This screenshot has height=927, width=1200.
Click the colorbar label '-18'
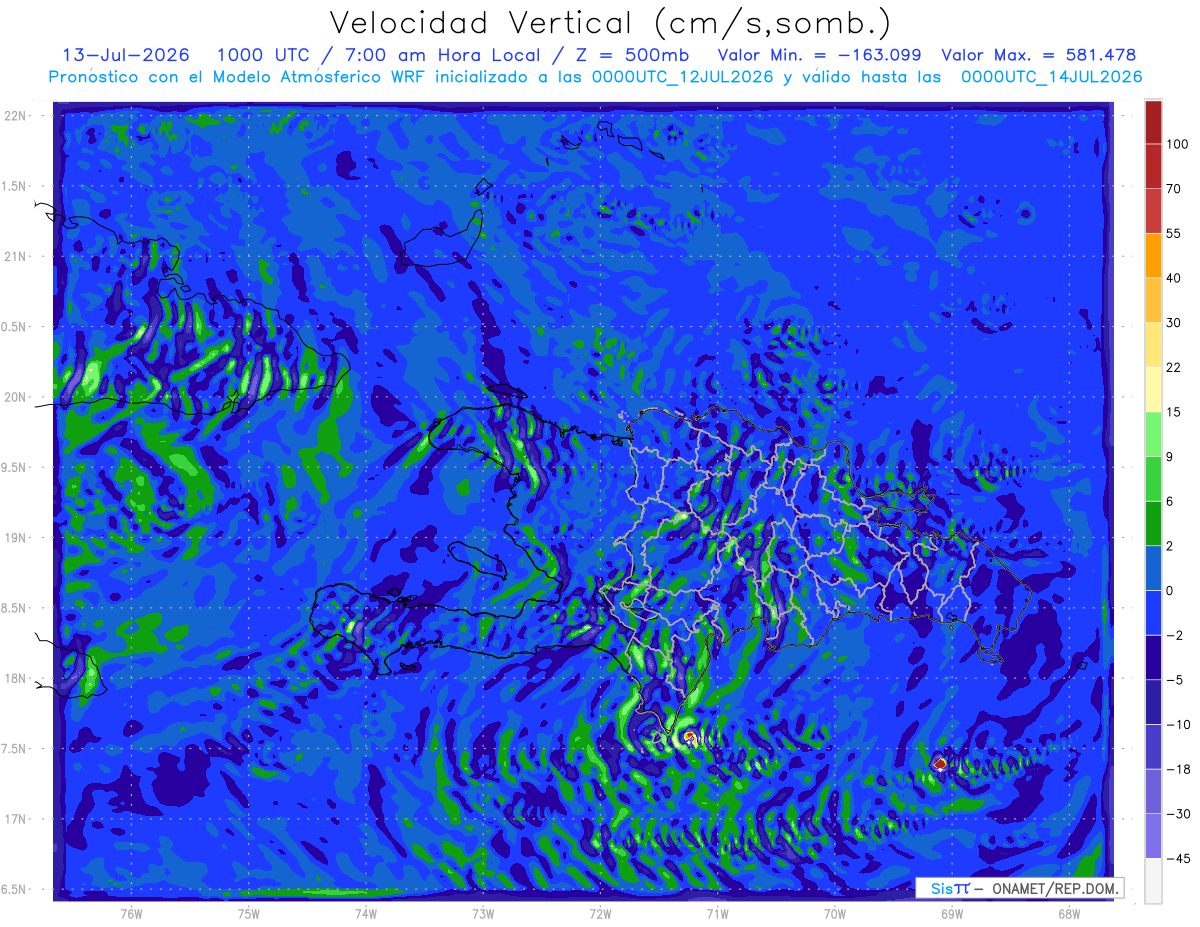(x=1177, y=769)
